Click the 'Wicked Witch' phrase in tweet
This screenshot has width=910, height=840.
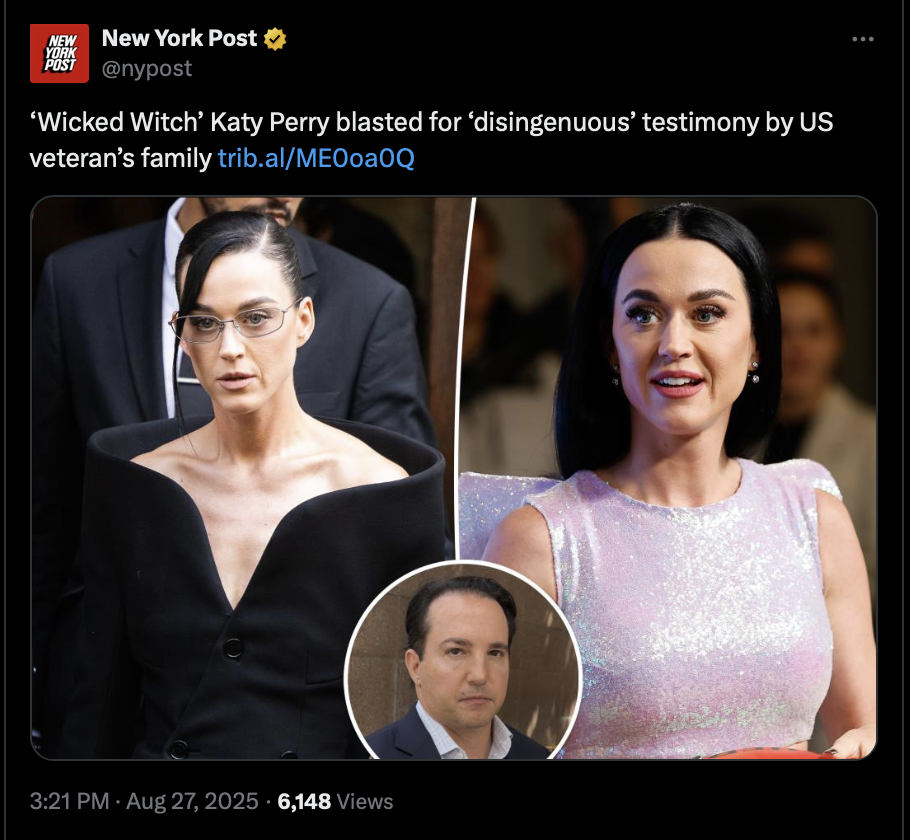coord(116,122)
